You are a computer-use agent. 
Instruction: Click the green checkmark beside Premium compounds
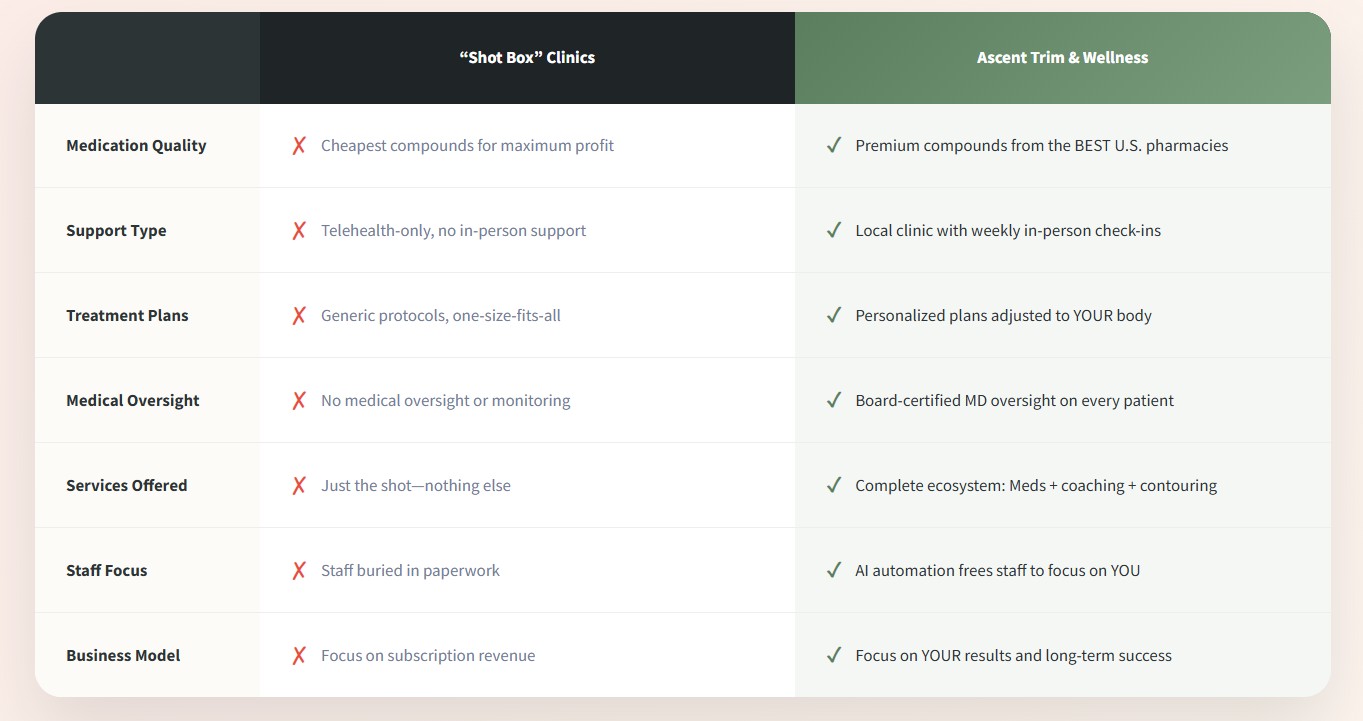coord(833,146)
